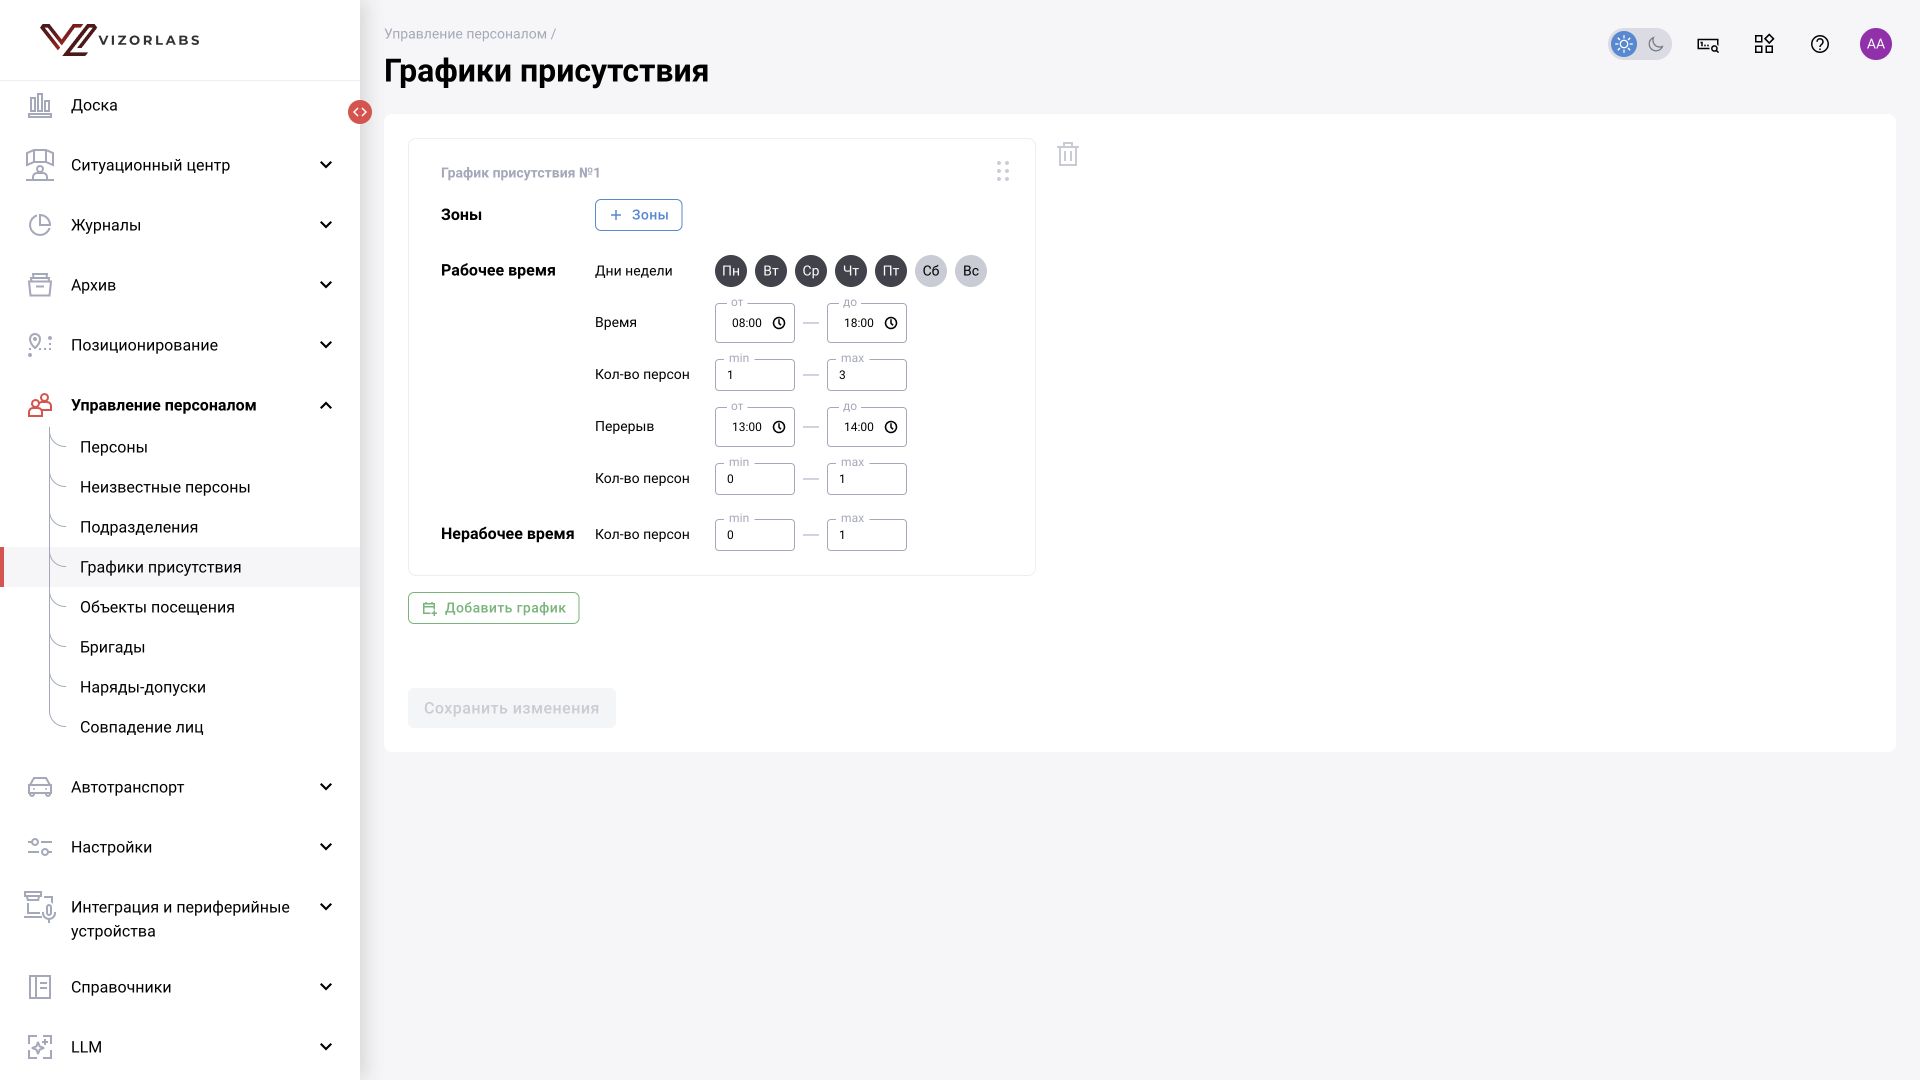This screenshot has height=1080, width=1920.
Task: Enable the Вс weekday chip
Action: pyautogui.click(x=971, y=271)
